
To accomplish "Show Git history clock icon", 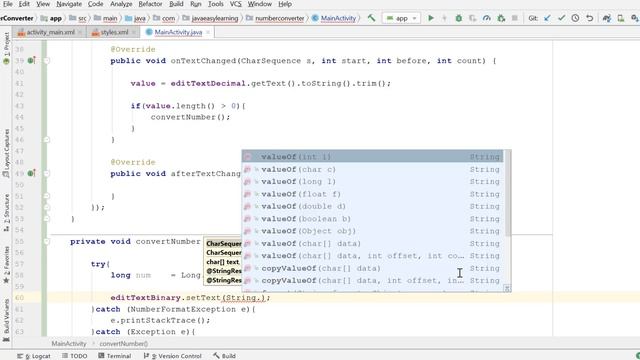I will pos(575,18).
